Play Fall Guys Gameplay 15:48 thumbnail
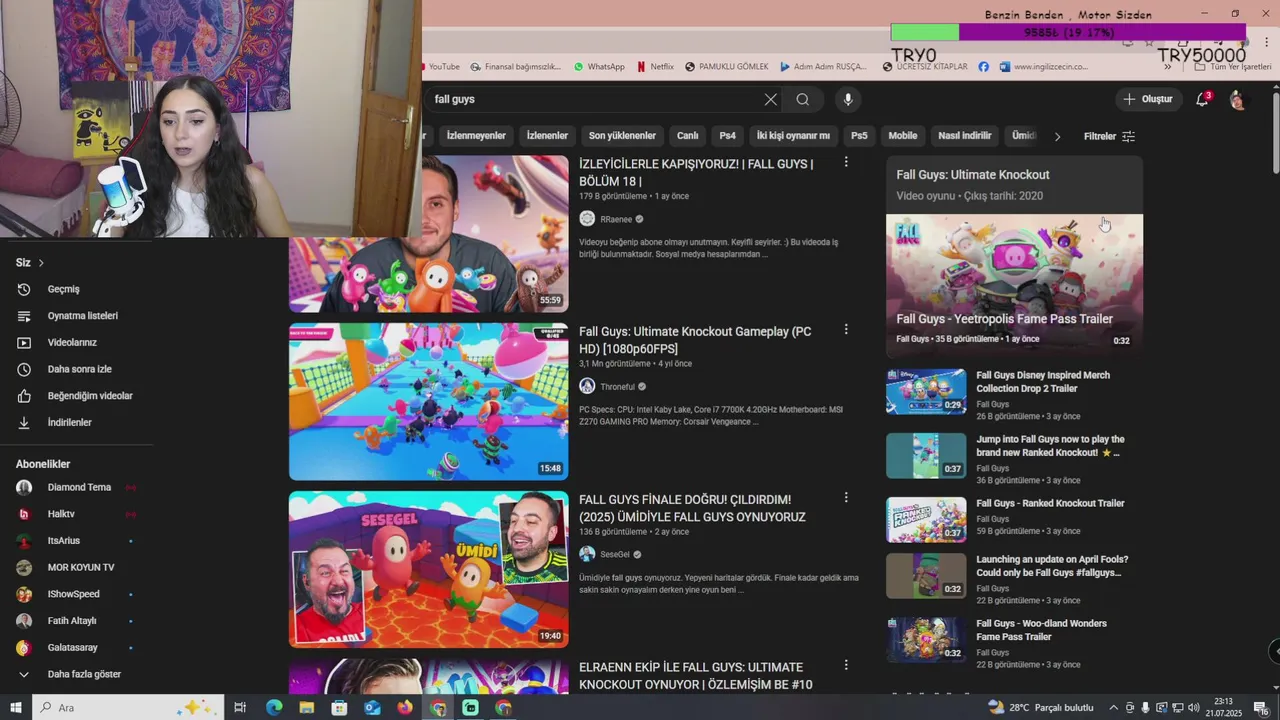The width and height of the screenshot is (1280, 720). (x=428, y=401)
